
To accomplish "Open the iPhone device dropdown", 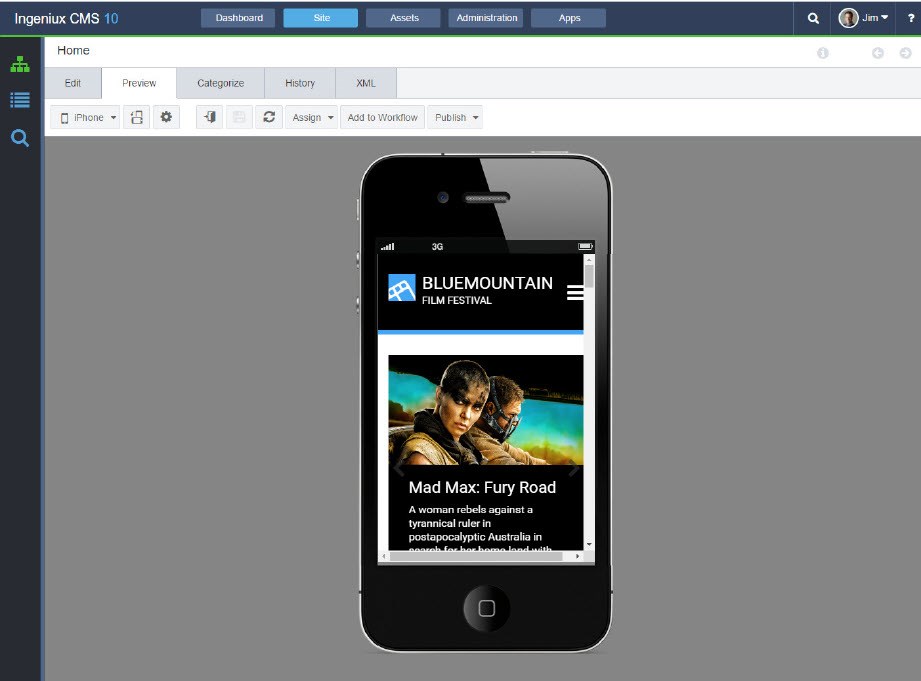I will pyautogui.click(x=85, y=118).
